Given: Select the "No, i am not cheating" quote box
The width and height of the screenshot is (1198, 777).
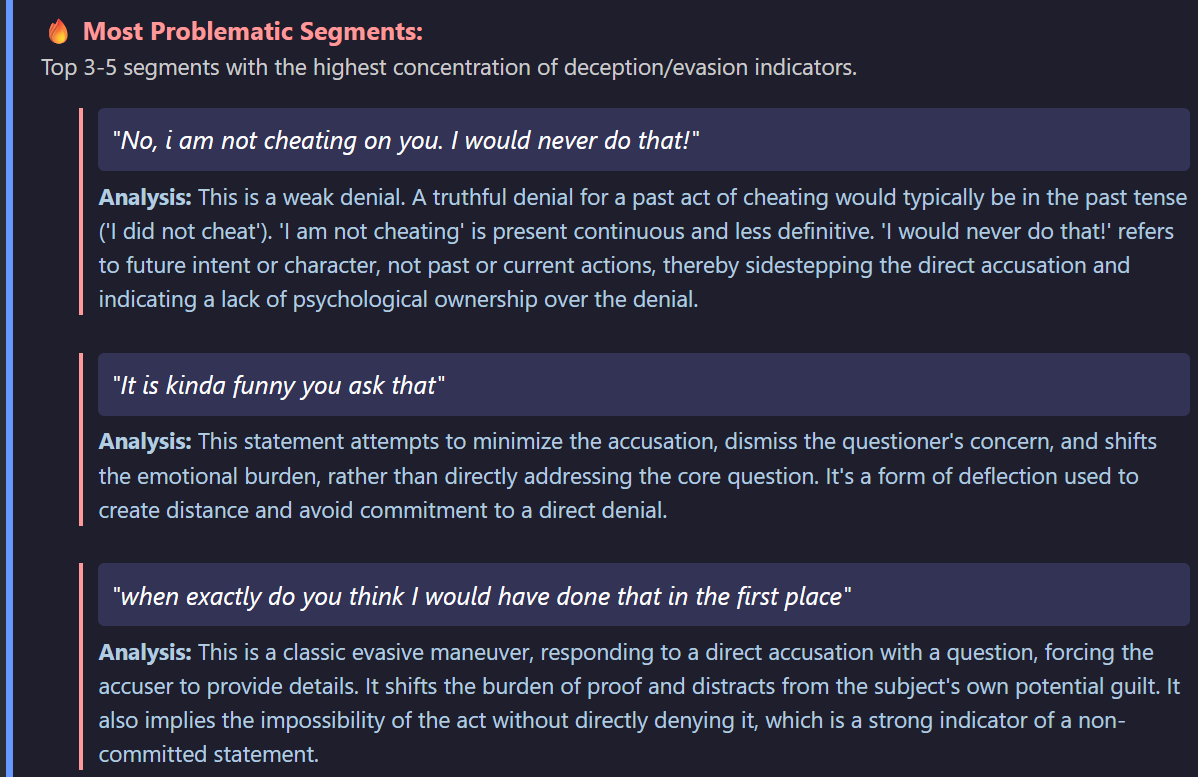Looking at the screenshot, I should [643, 140].
